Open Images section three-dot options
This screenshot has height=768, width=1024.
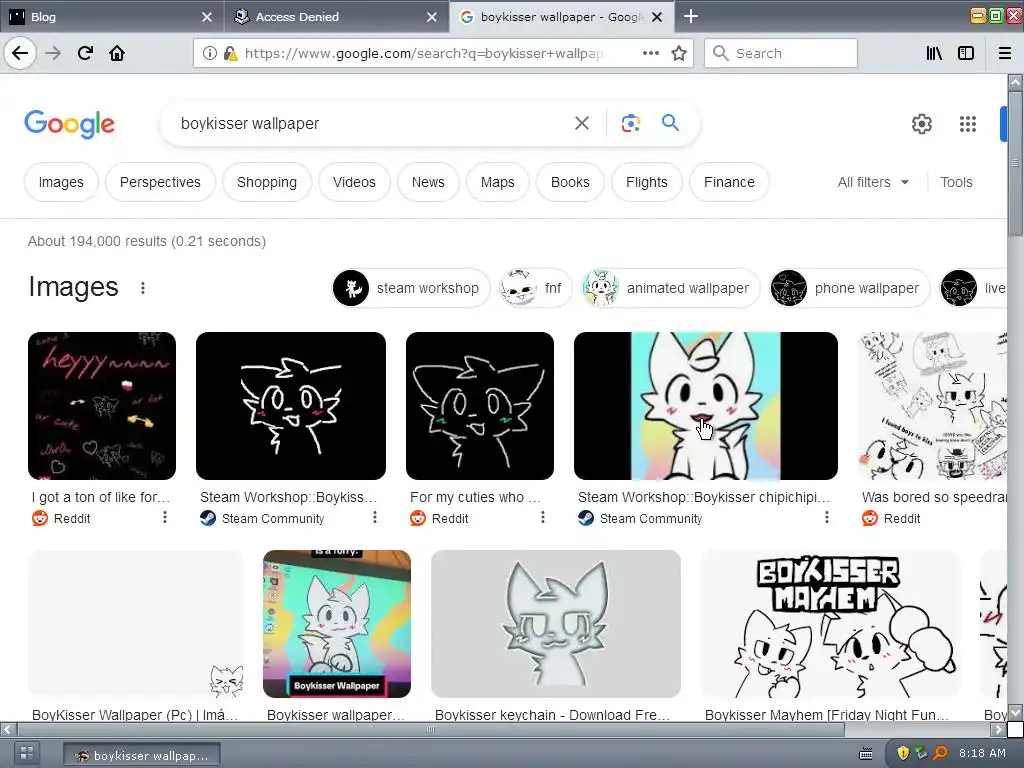coord(143,288)
